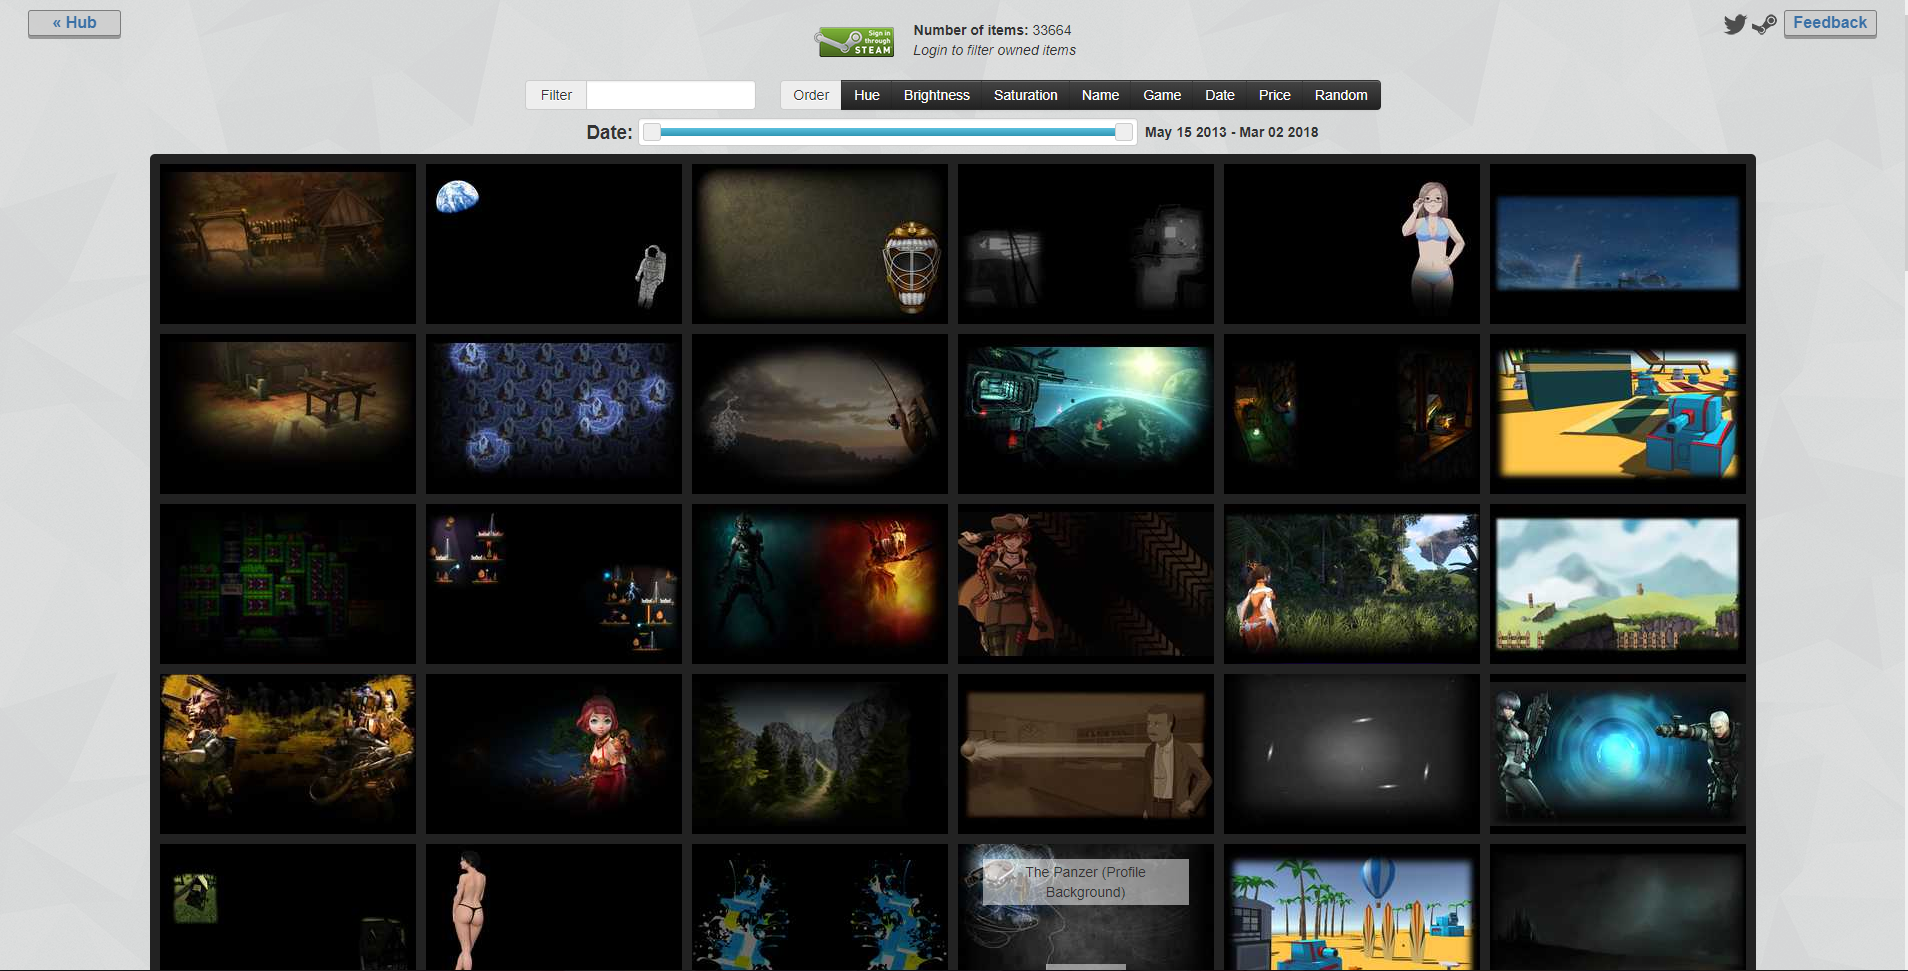This screenshot has height=971, width=1908.
Task: Open the cartoon green hills background
Action: click(x=1618, y=584)
